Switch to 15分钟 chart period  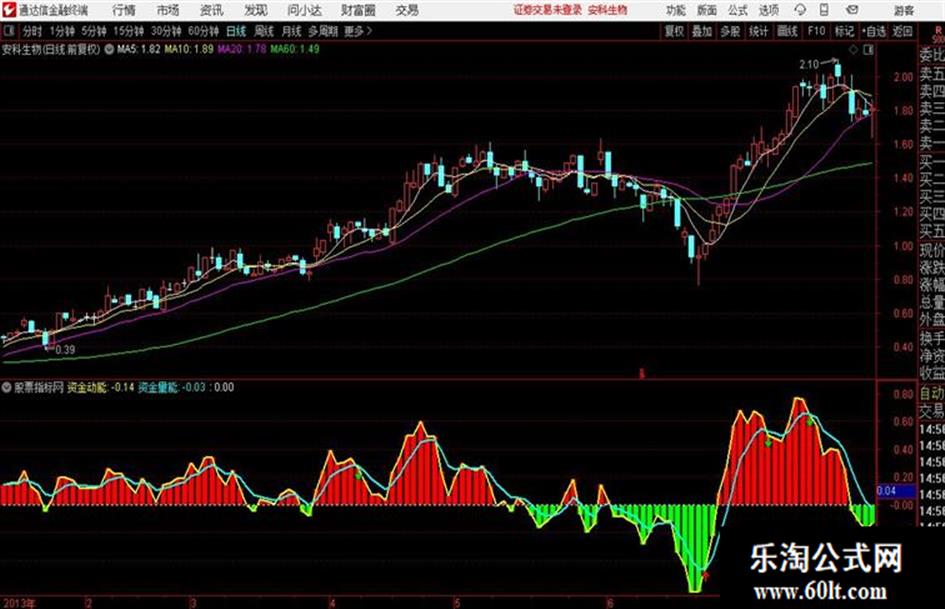pyautogui.click(x=129, y=31)
